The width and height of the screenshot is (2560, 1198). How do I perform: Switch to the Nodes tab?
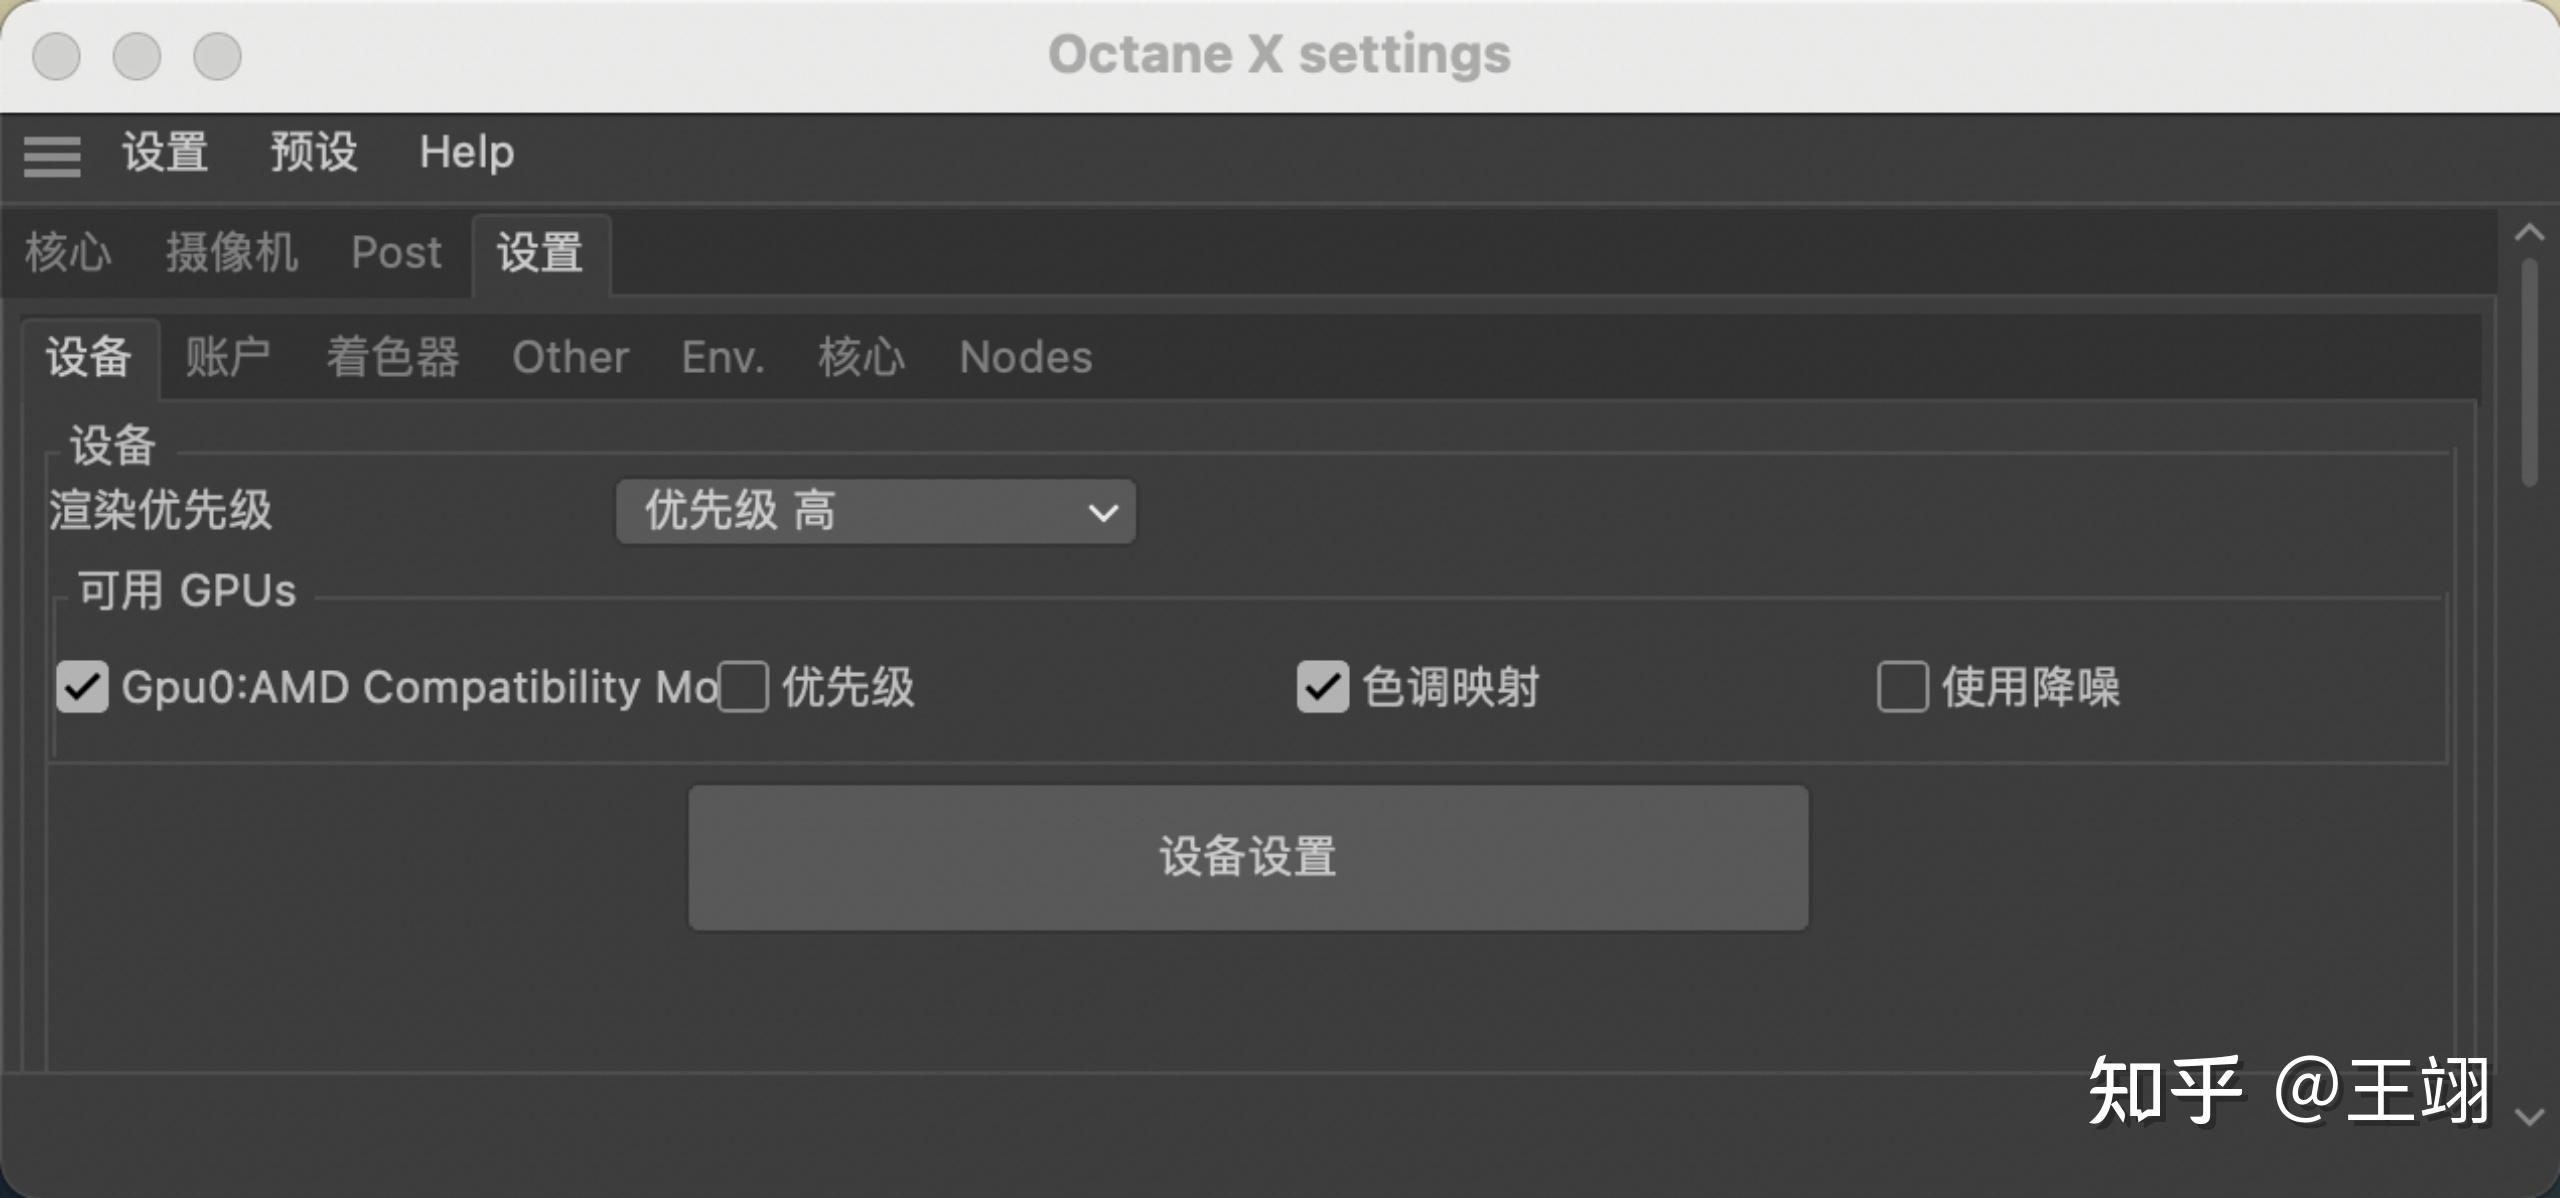(x=1025, y=358)
